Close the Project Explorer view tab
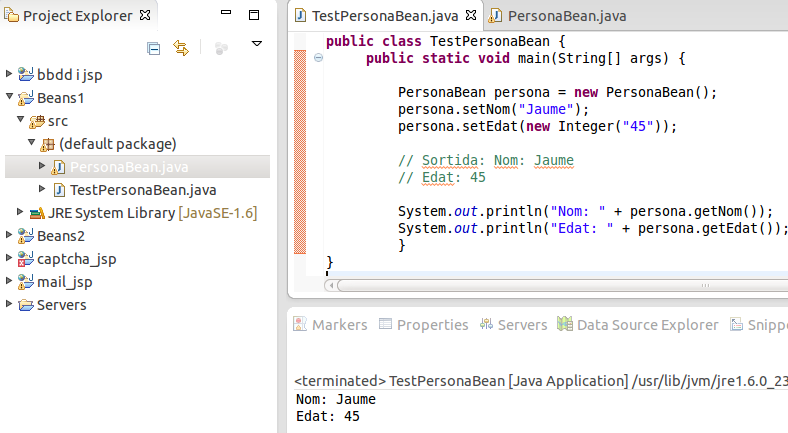Viewport: 788px width, 433px height. tap(144, 16)
